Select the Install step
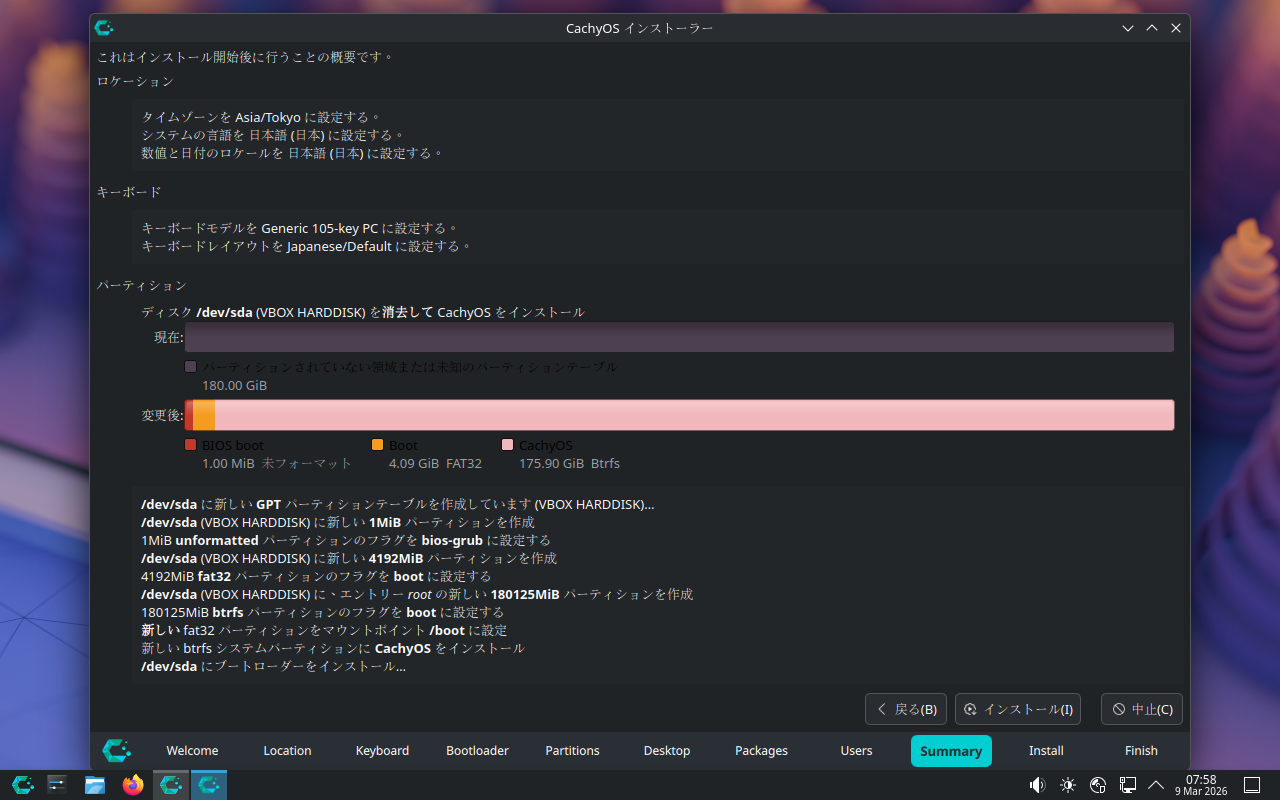Viewport: 1280px width, 800px height. point(1046,751)
